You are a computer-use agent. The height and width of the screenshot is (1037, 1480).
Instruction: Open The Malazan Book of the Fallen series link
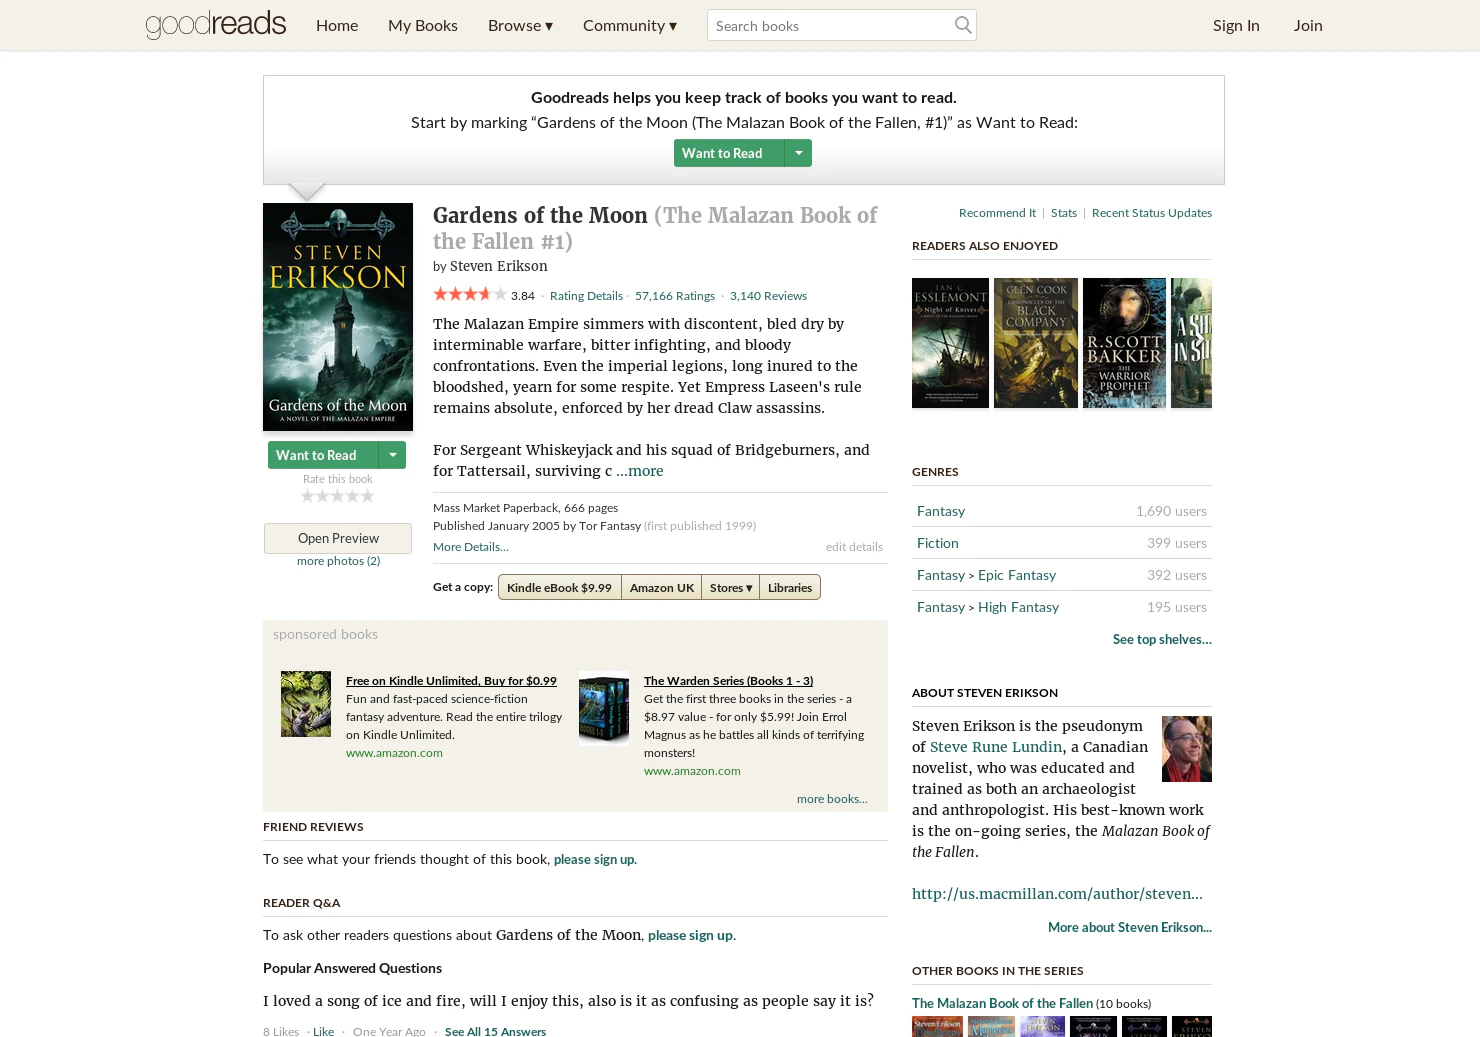point(1002,1003)
